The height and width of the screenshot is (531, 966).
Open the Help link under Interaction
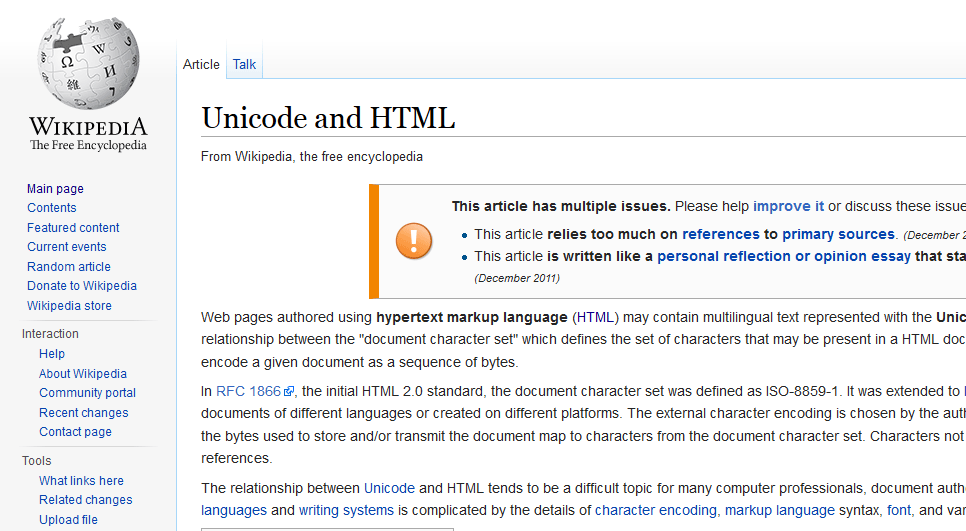(52, 354)
